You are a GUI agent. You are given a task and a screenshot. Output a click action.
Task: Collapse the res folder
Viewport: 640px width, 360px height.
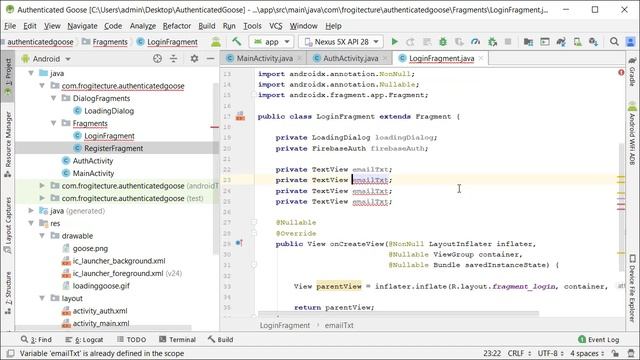[x=31, y=223]
